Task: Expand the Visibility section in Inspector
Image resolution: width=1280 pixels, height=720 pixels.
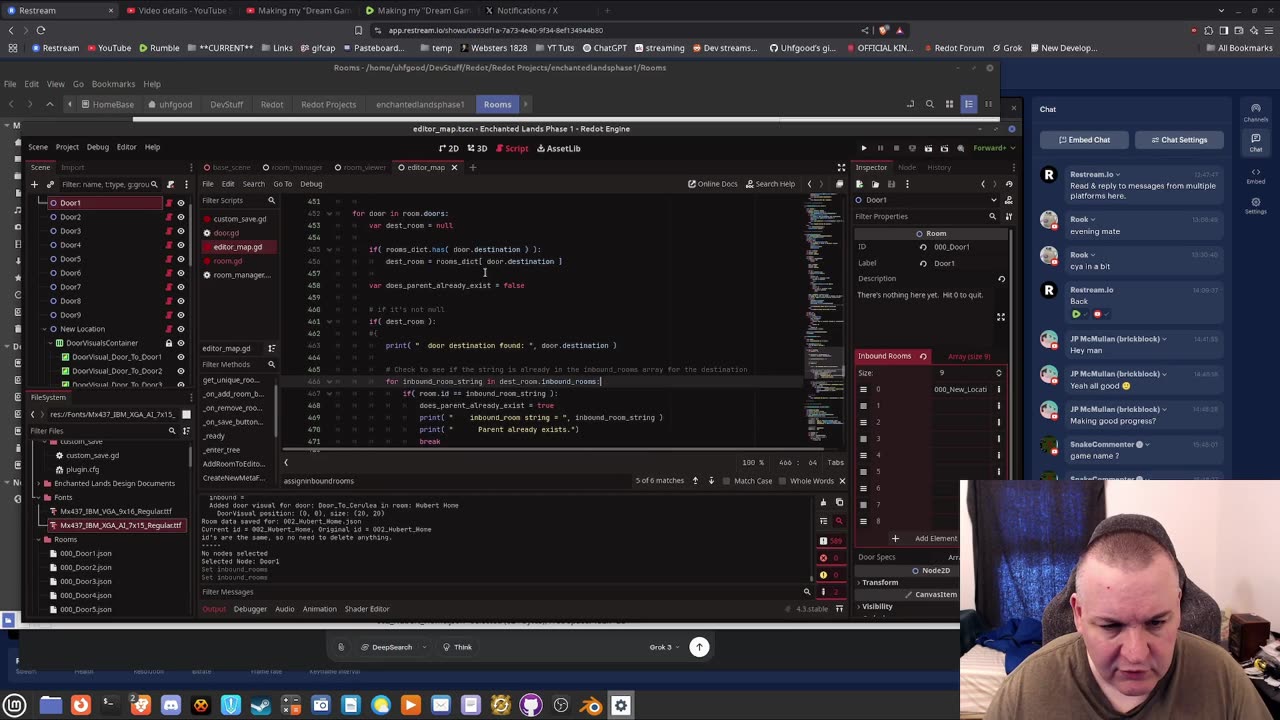Action: (x=876, y=606)
